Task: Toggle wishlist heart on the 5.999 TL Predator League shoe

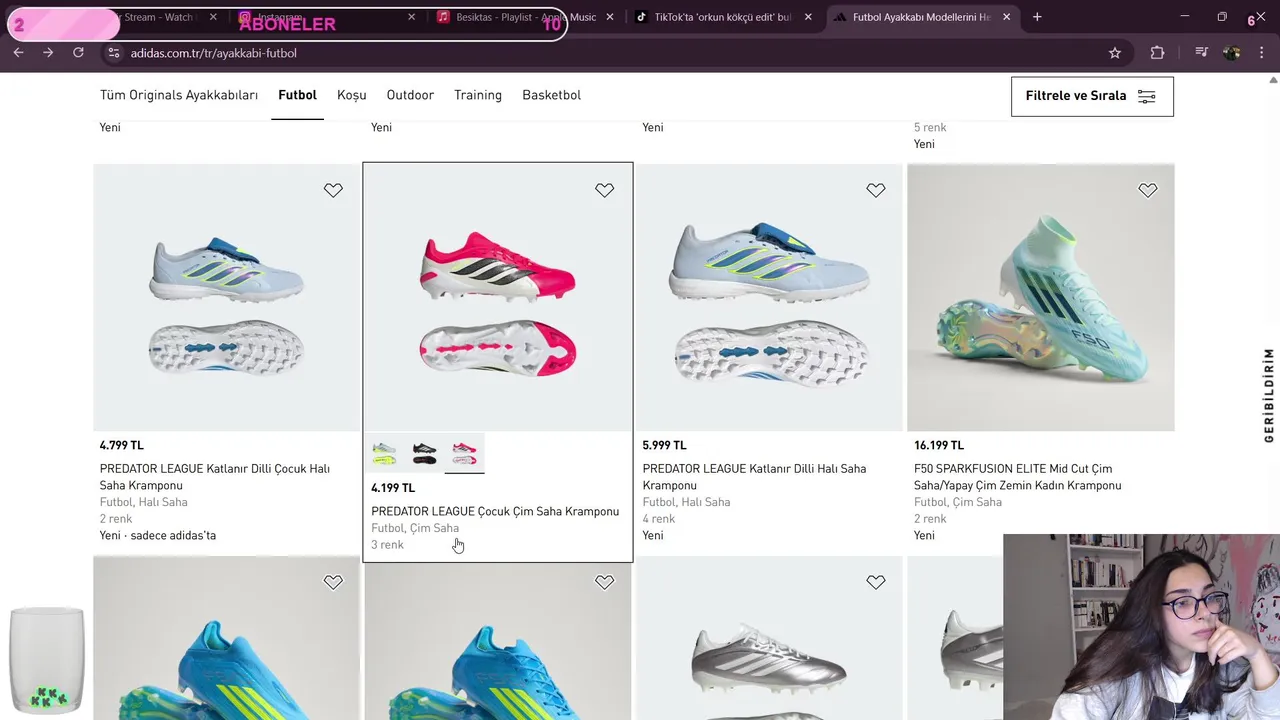Action: (876, 190)
